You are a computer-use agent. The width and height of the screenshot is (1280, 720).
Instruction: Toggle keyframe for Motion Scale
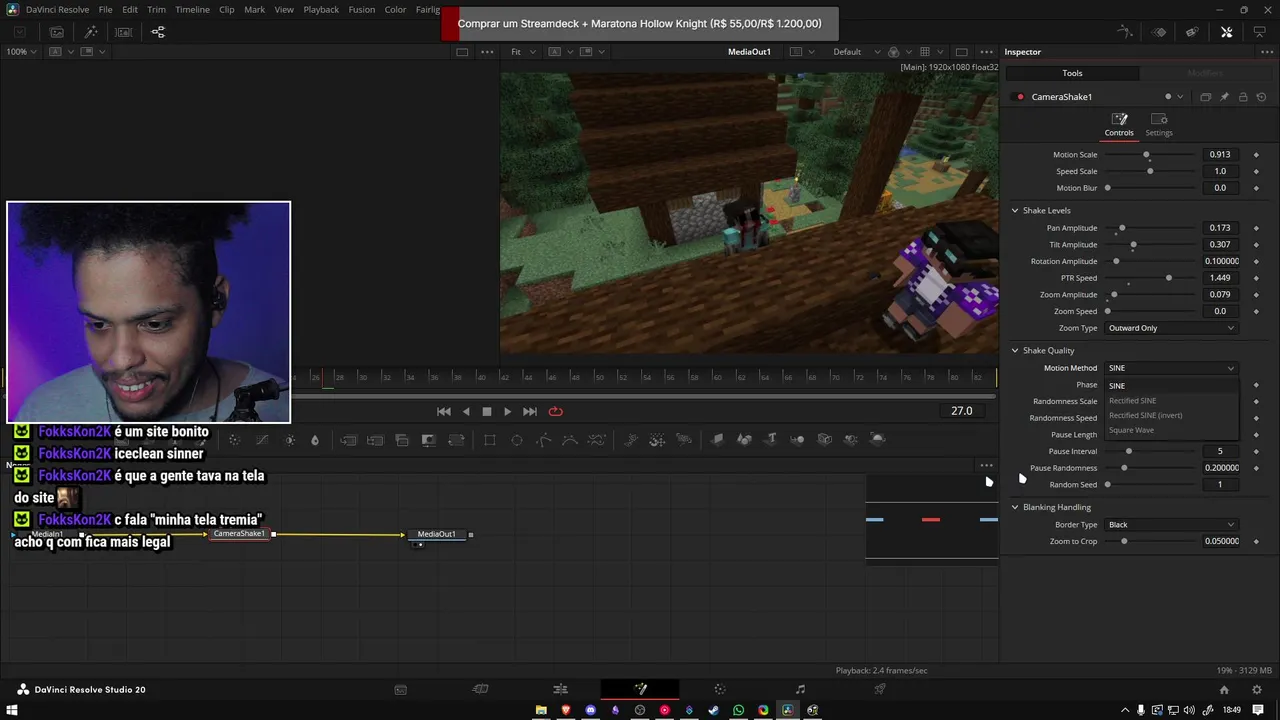pos(1256,155)
